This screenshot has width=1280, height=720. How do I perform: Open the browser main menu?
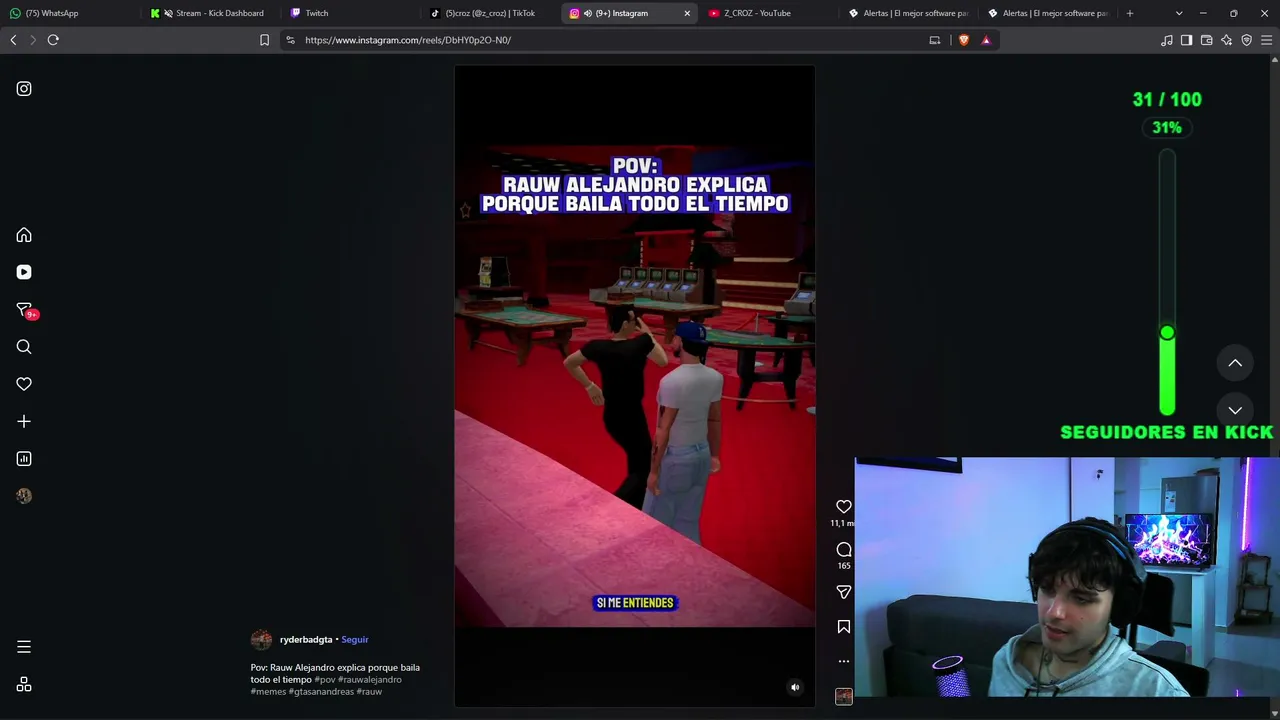(x=1267, y=40)
